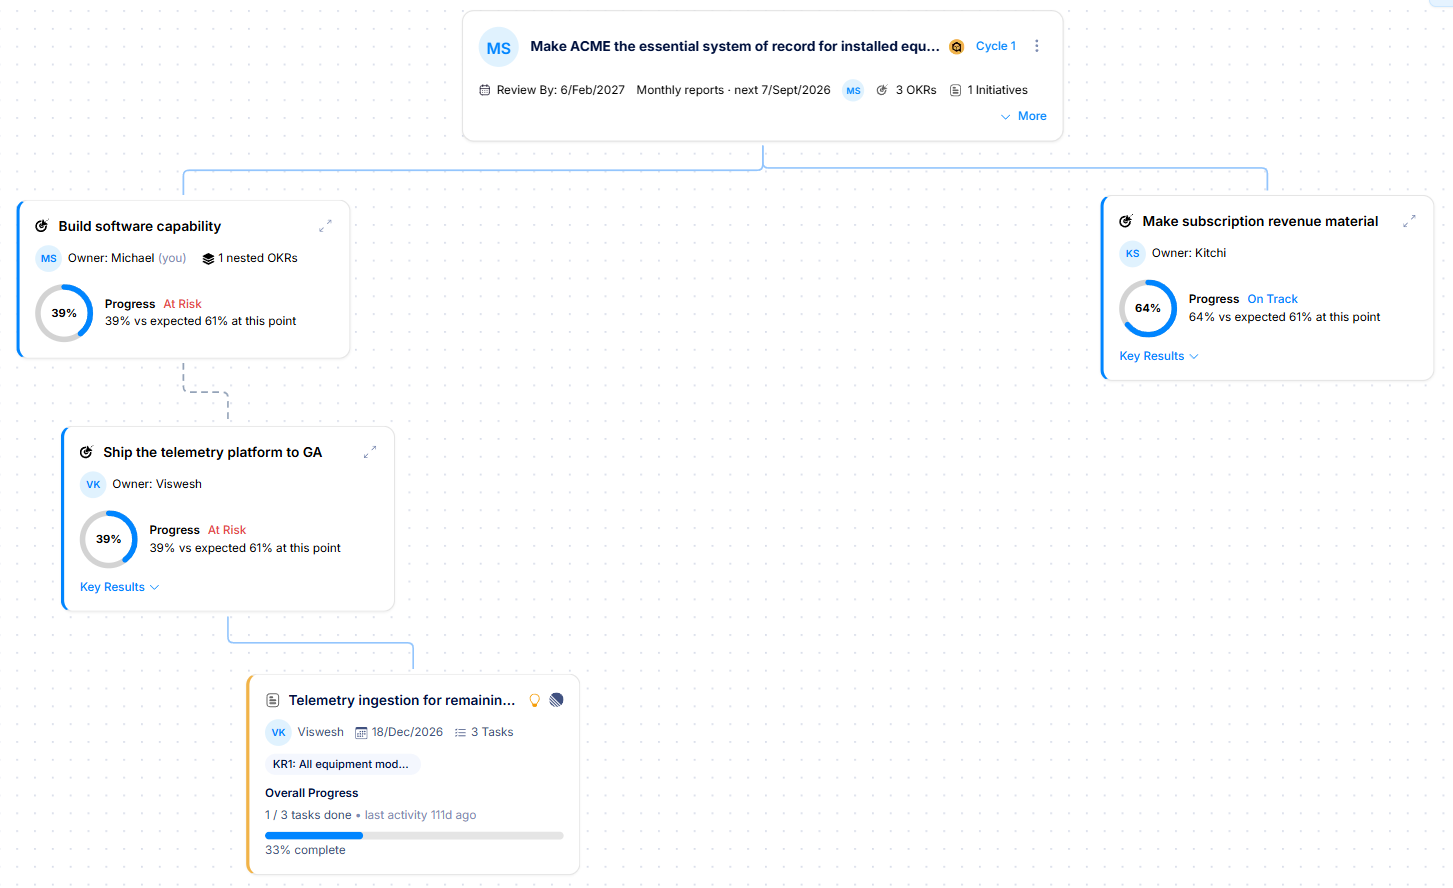The width and height of the screenshot is (1453, 888).
Task: Expand Key Results under Ship the telemetry platform
Action: pos(120,587)
